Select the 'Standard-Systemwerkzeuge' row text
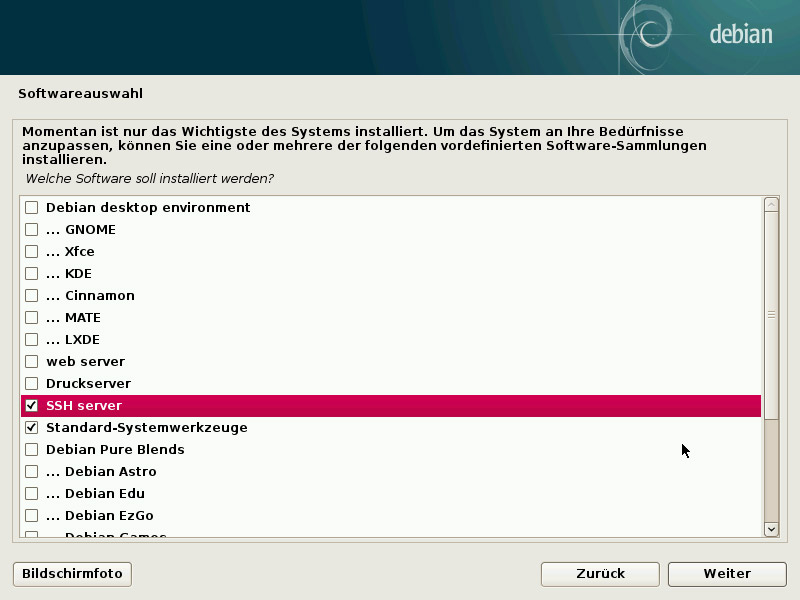This screenshot has width=800, height=600. 147,428
